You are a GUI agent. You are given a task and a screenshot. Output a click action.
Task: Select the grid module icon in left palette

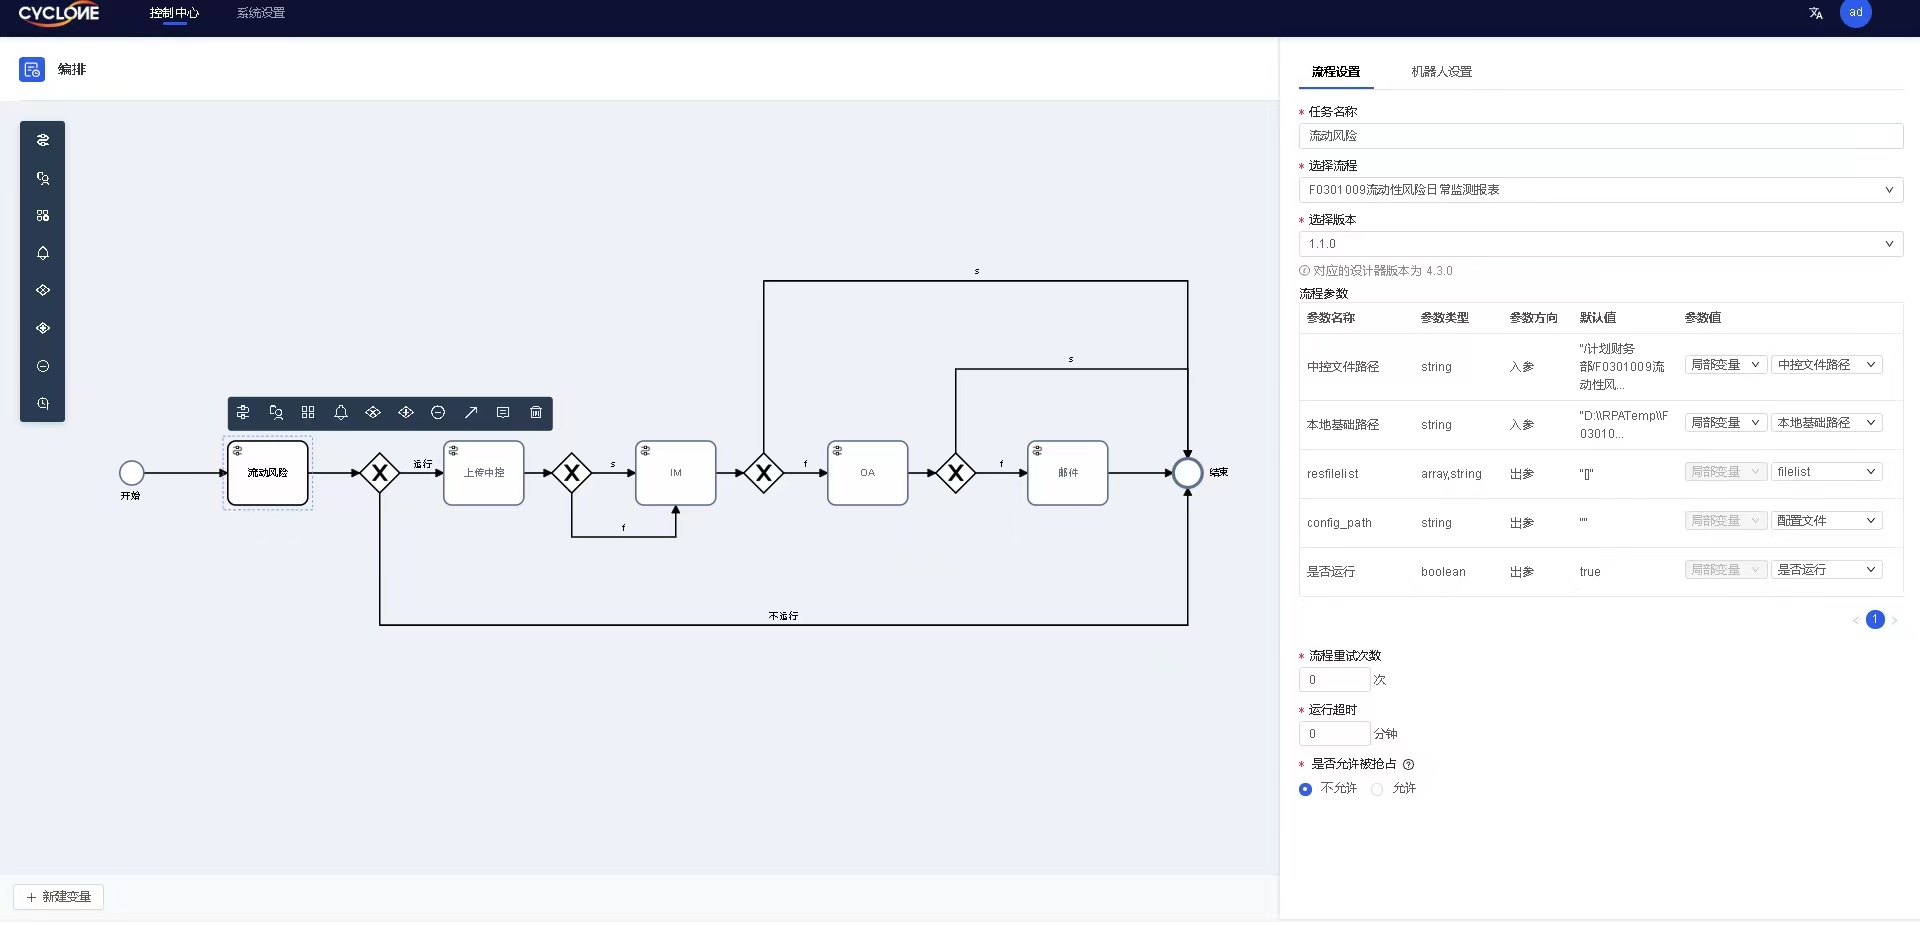43,215
